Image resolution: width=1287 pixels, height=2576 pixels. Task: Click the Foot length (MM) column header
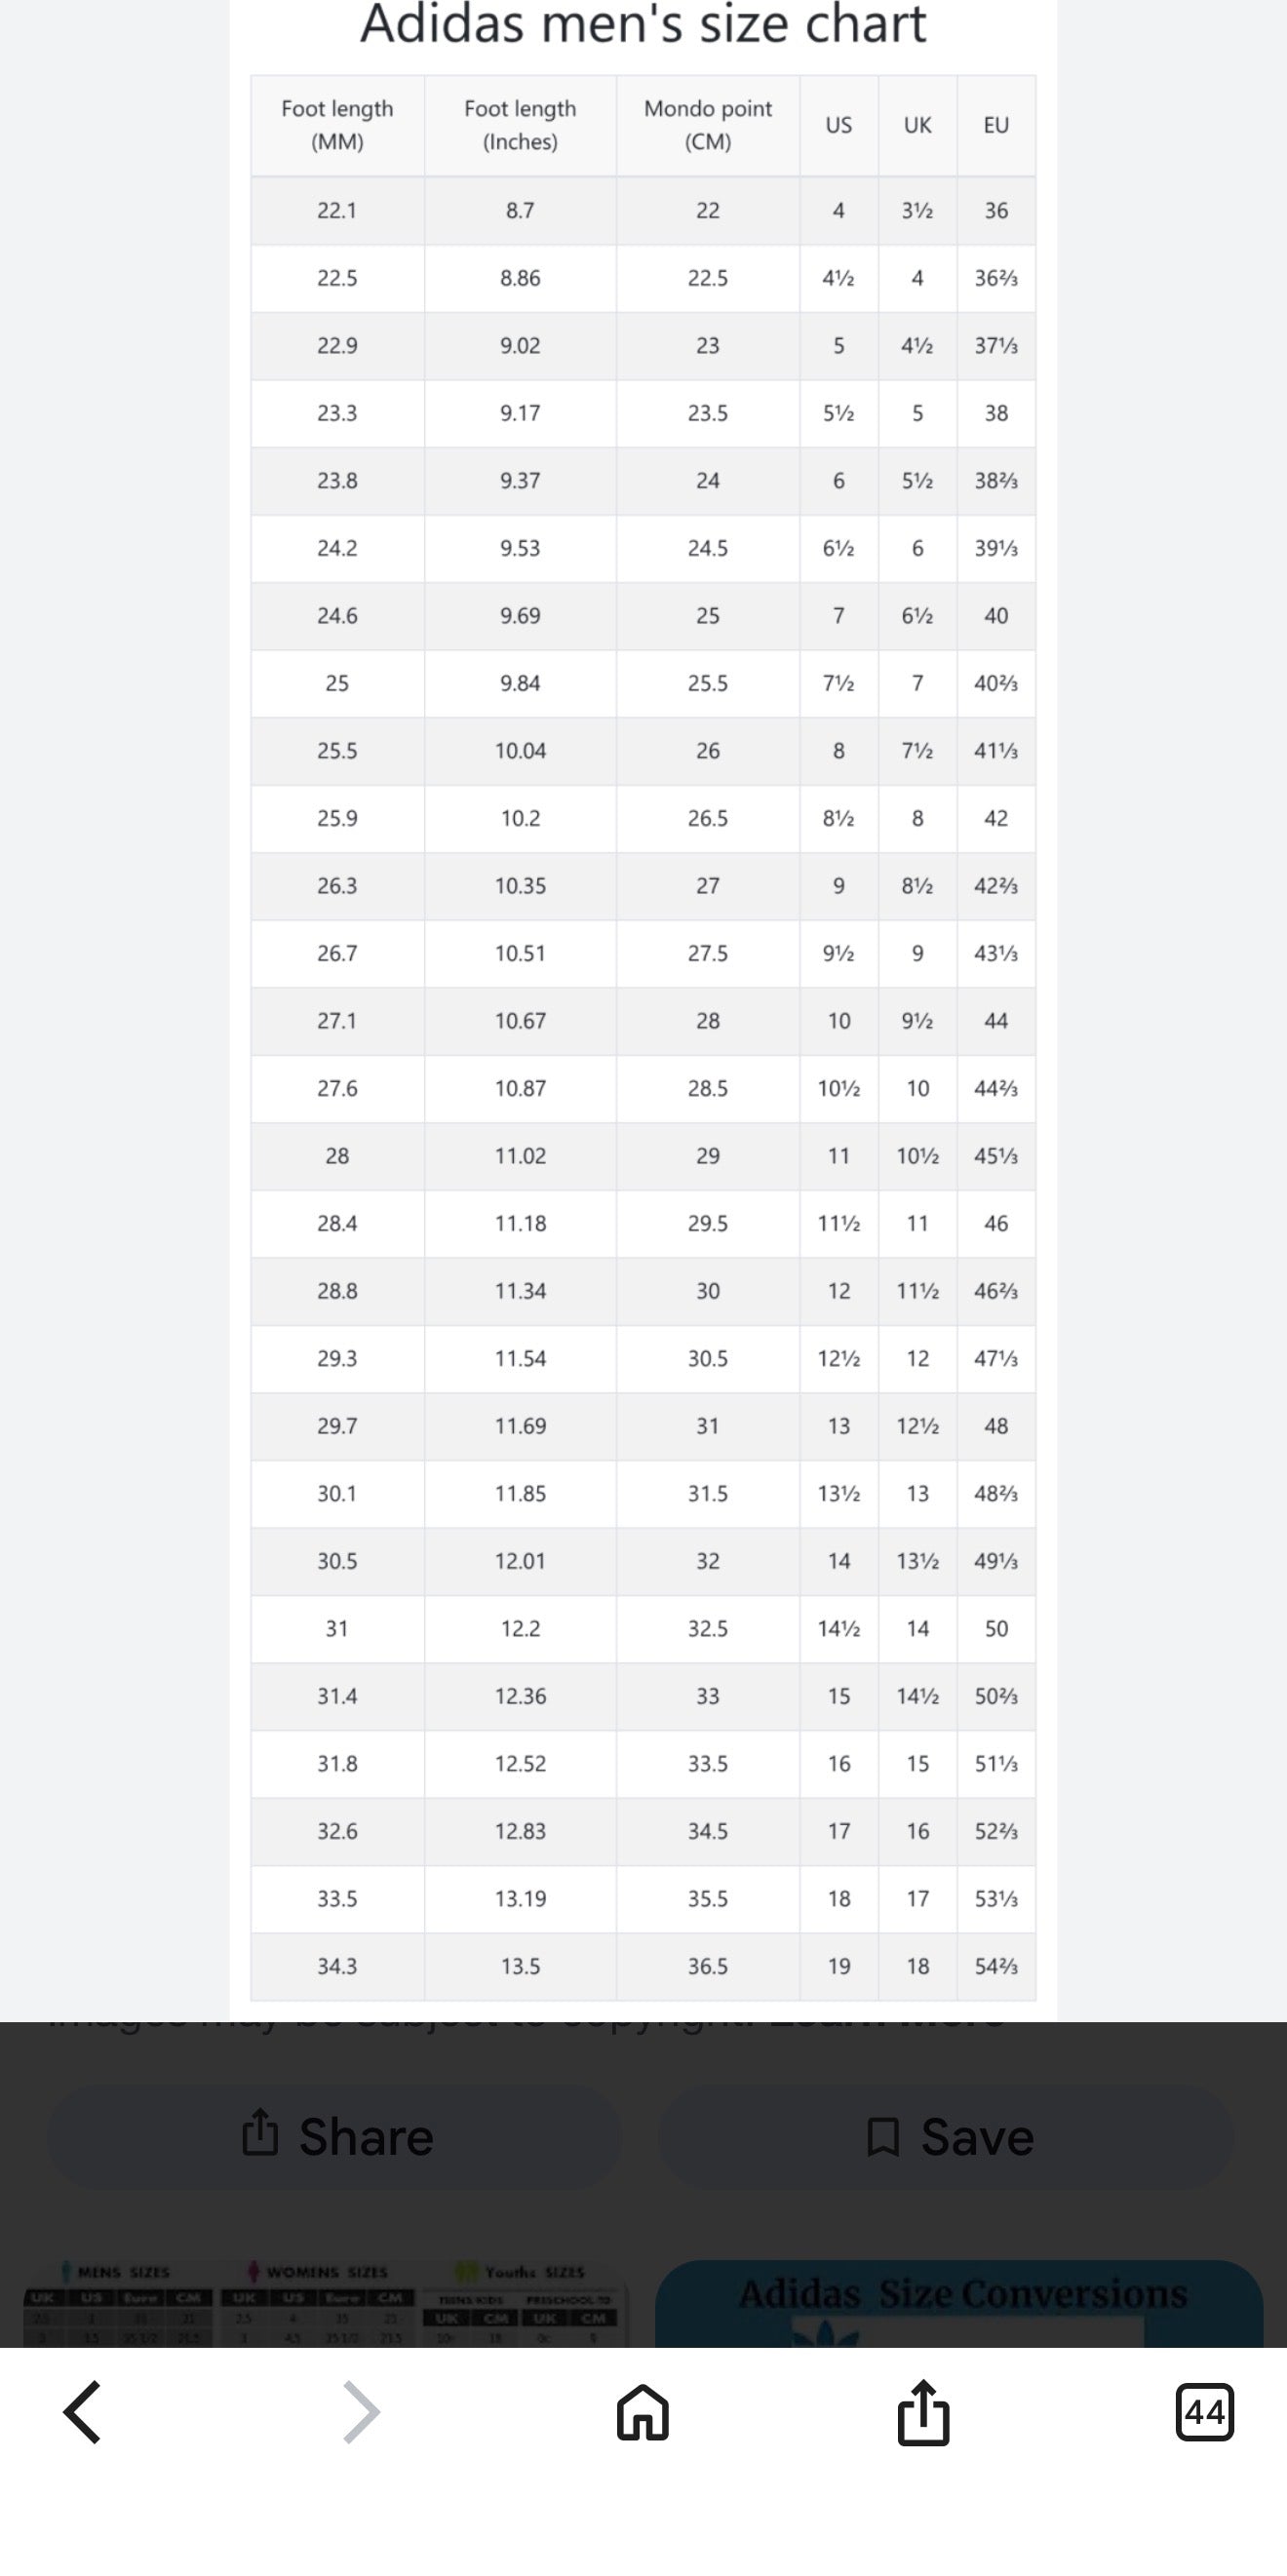[x=337, y=125]
